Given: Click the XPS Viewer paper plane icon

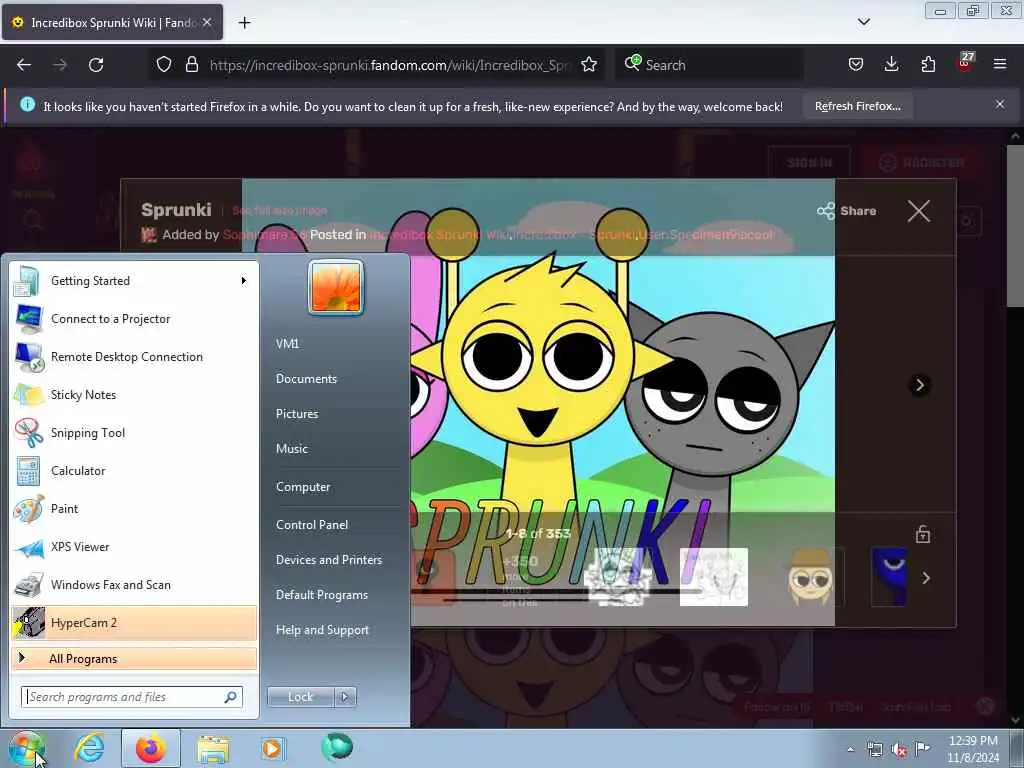Looking at the screenshot, I should [x=29, y=547].
